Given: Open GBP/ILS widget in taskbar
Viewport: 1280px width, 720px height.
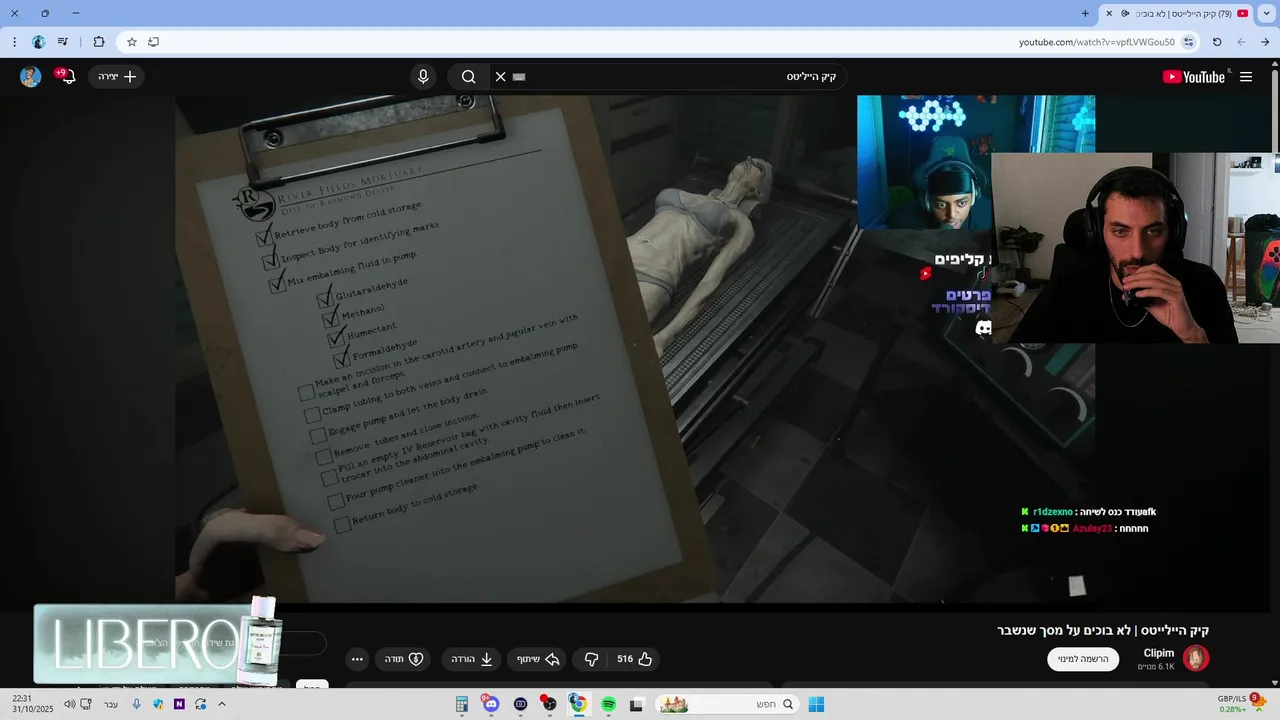Looking at the screenshot, I should pyautogui.click(x=1240, y=704).
